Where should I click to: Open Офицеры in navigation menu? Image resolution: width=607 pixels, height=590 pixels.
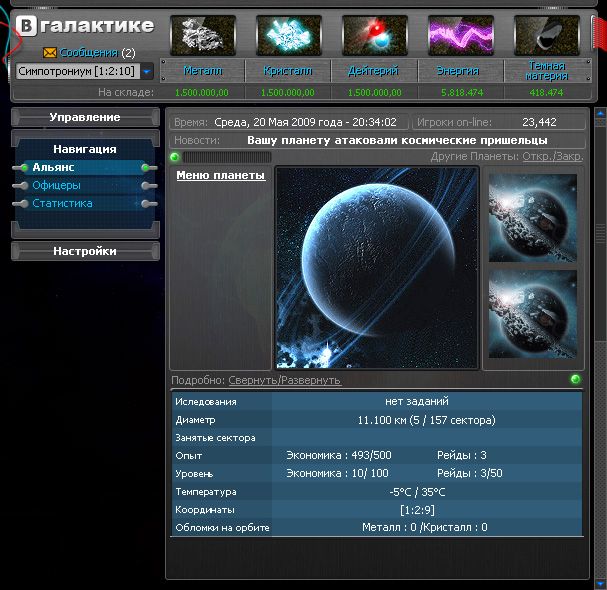(x=56, y=185)
